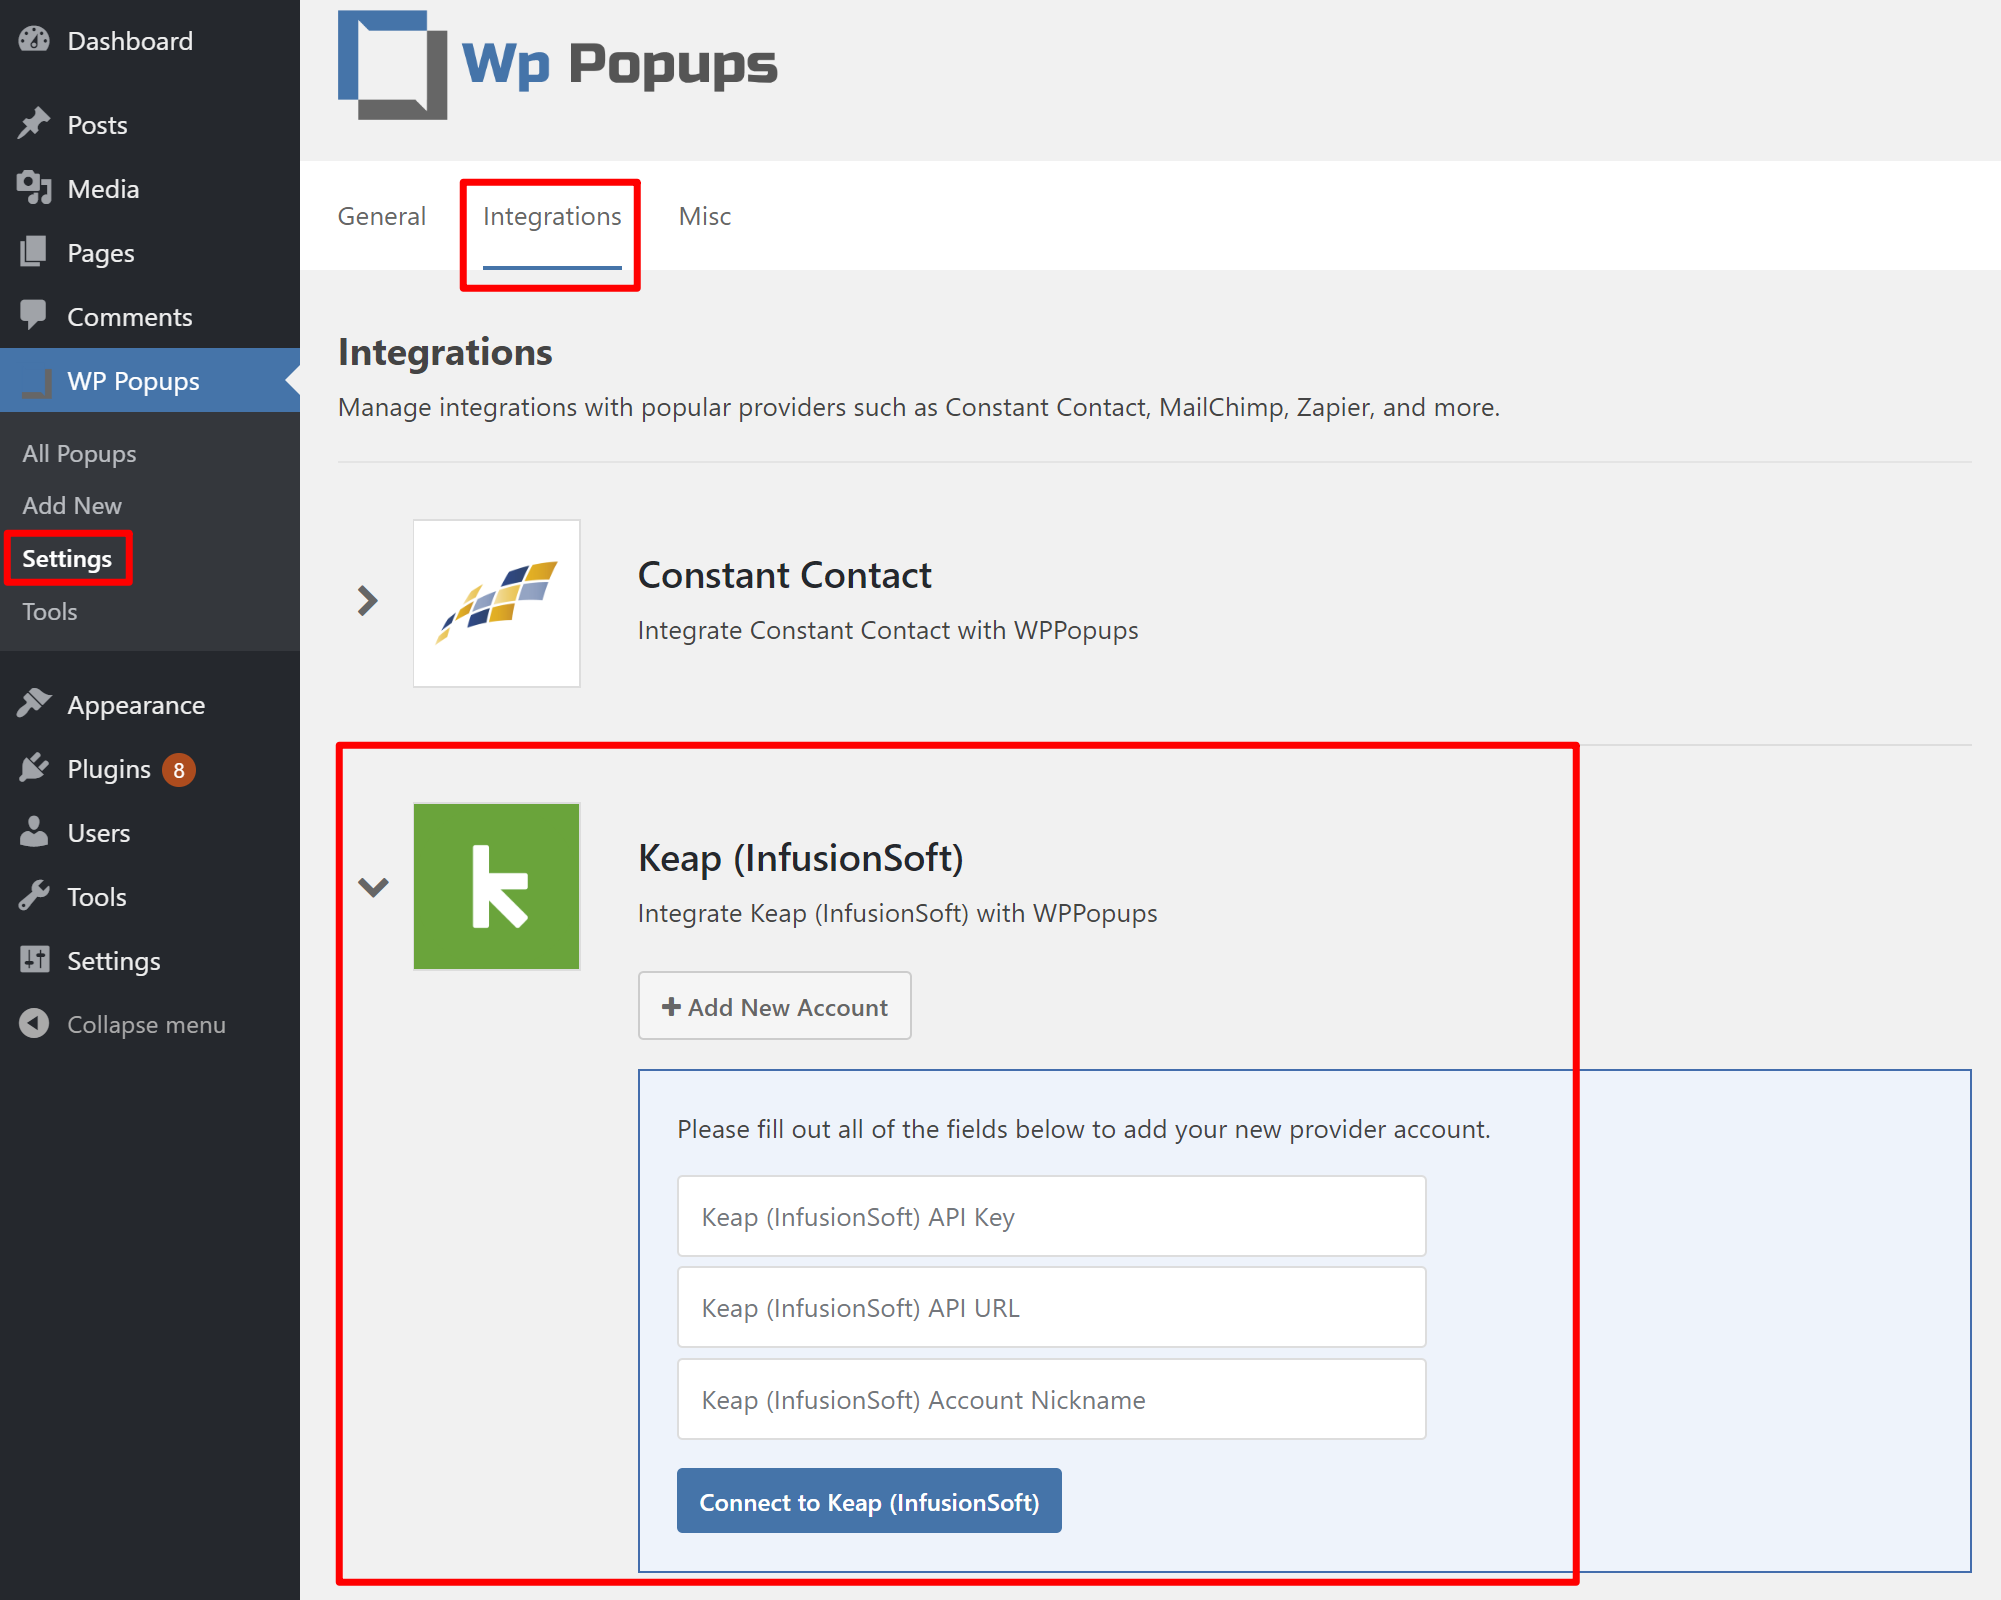Click the Keap API Key input field
This screenshot has height=1600, width=2001.
pyautogui.click(x=1050, y=1216)
